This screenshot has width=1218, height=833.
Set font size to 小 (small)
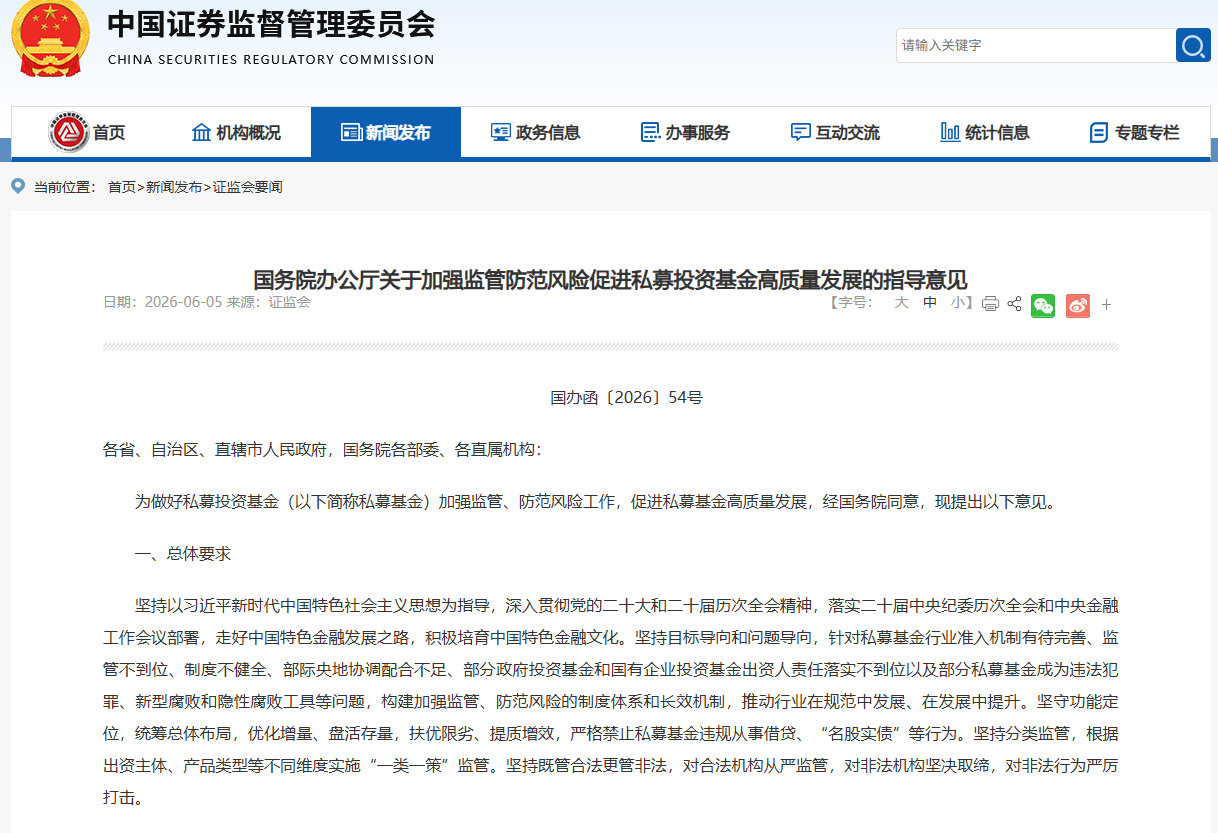pos(958,302)
